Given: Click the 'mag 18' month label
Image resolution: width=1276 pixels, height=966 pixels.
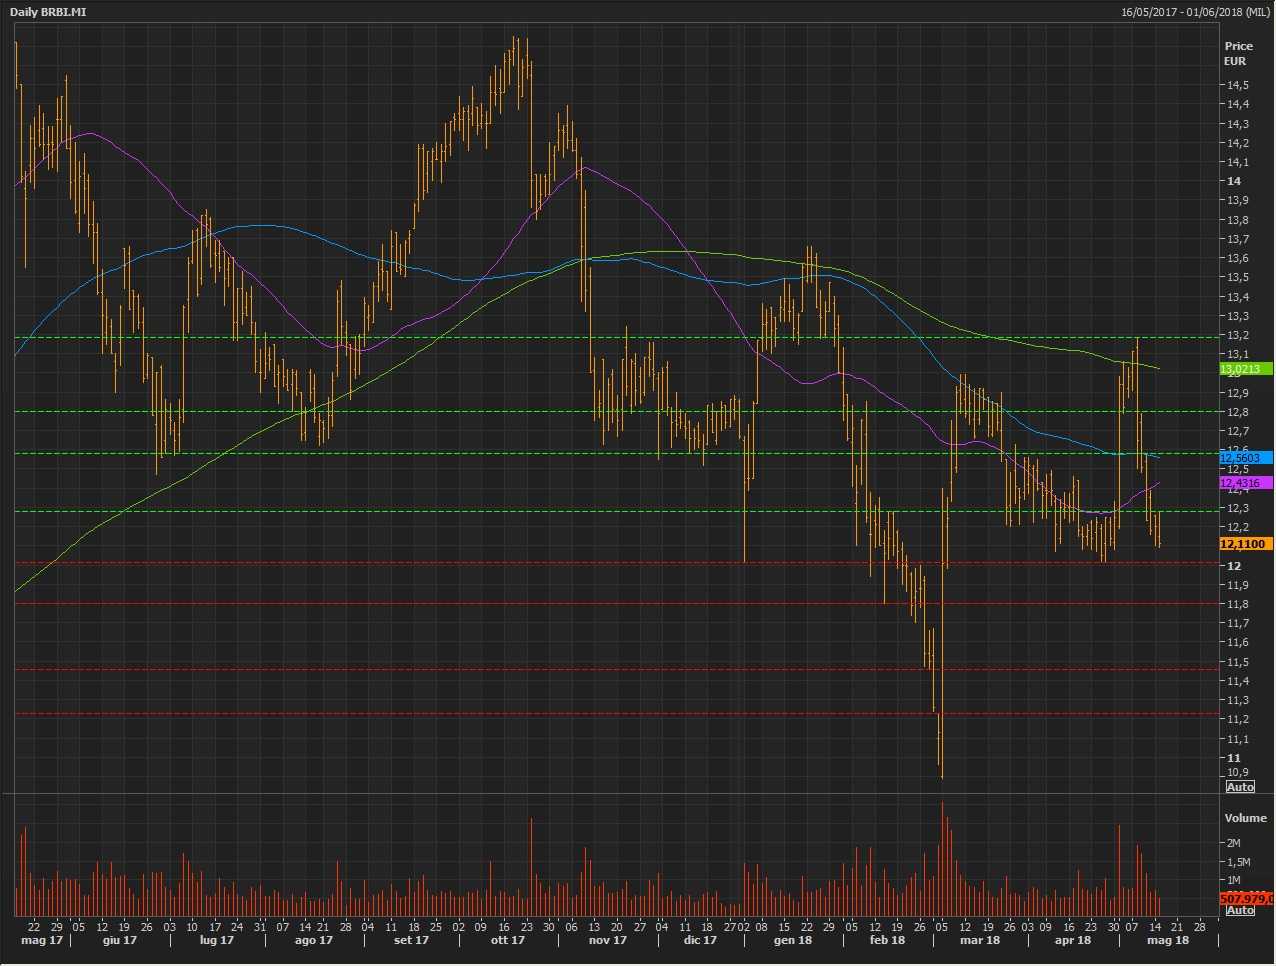Looking at the screenshot, I should (x=1167, y=940).
